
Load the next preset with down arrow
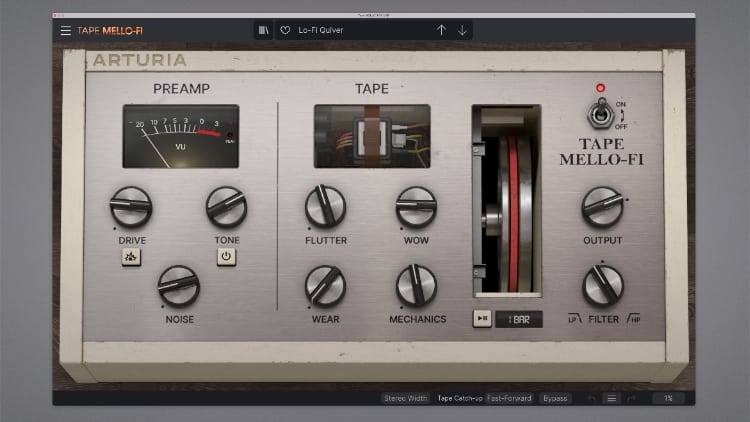[x=462, y=30]
